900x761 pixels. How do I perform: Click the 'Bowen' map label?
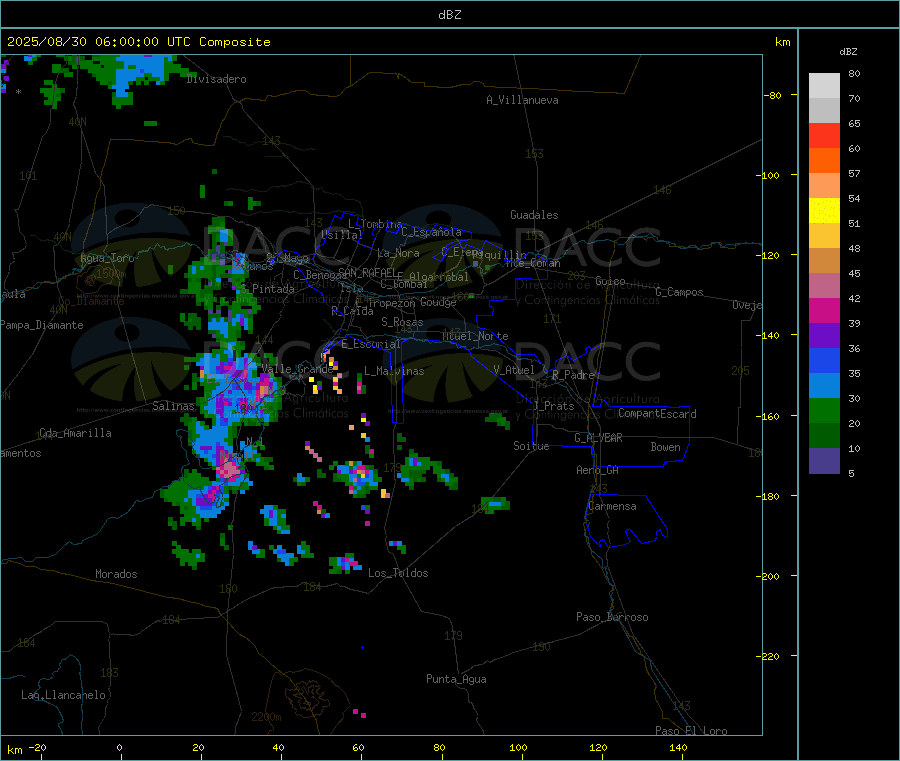665,447
